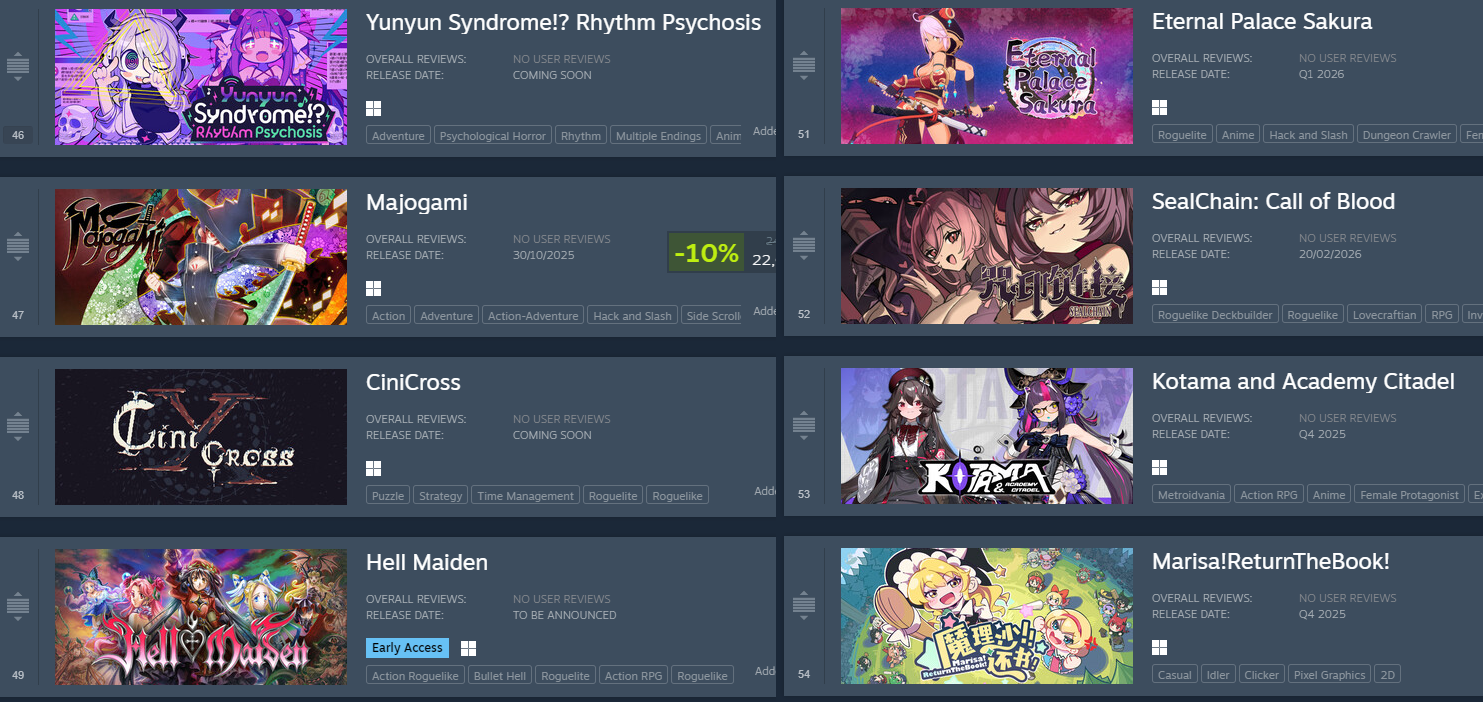Click the Windows icon under Kotama and Academy Citadel

coord(1160,468)
